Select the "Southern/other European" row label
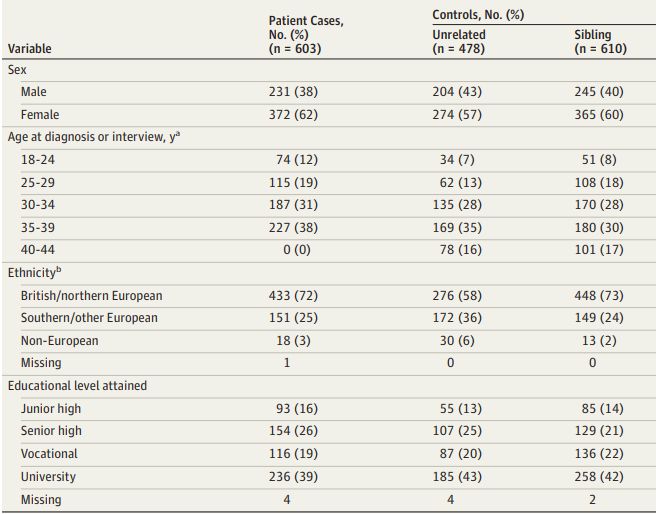The image size is (656, 514). pos(89,318)
